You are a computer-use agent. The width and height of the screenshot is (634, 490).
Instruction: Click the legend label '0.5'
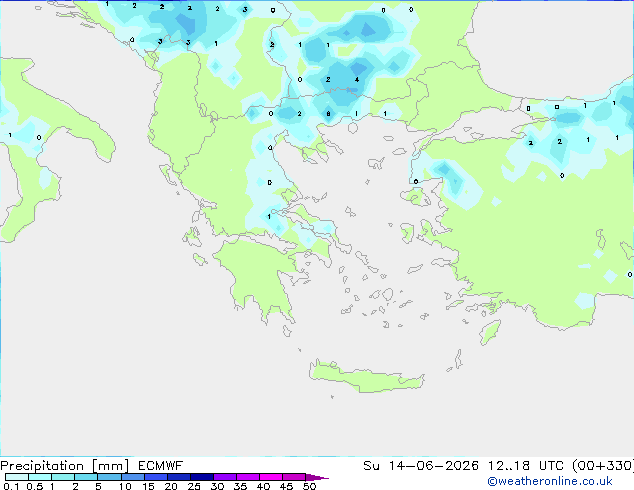[35, 486]
